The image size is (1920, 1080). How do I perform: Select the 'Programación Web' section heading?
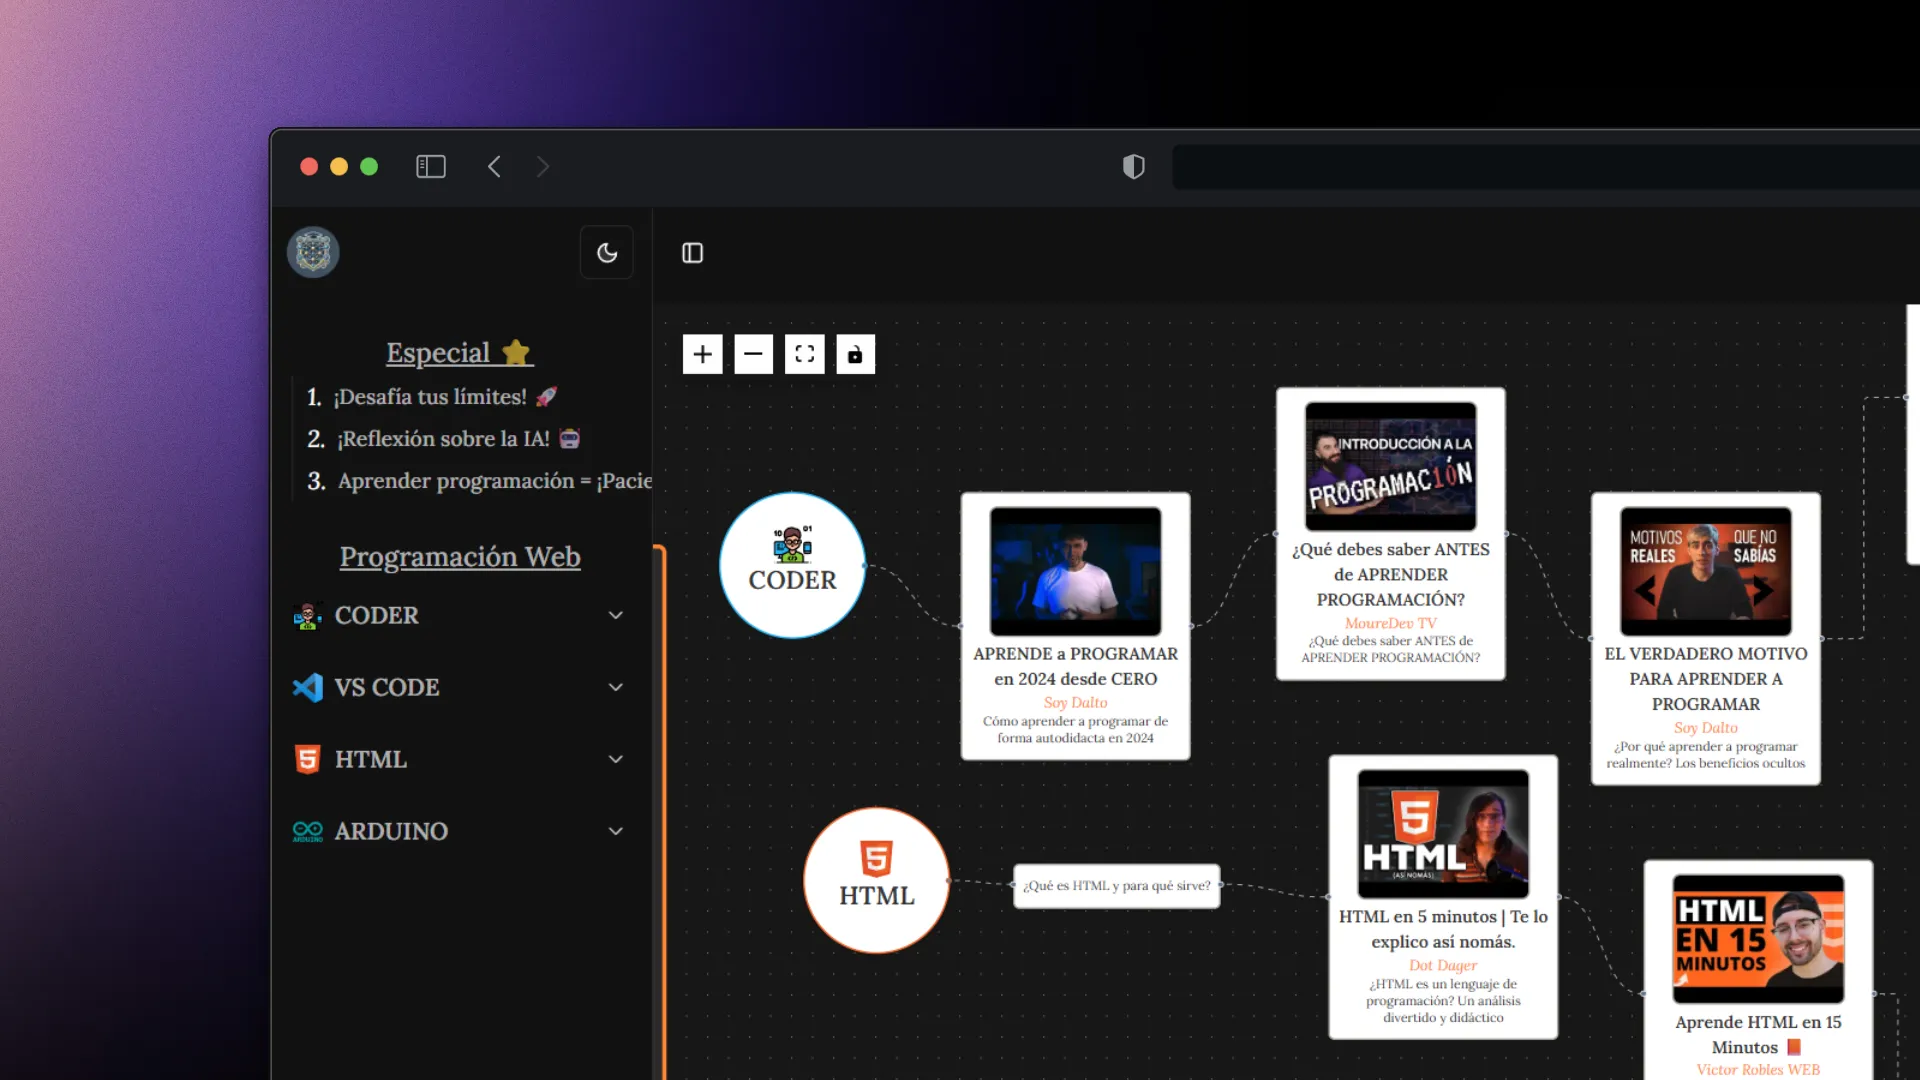460,557
